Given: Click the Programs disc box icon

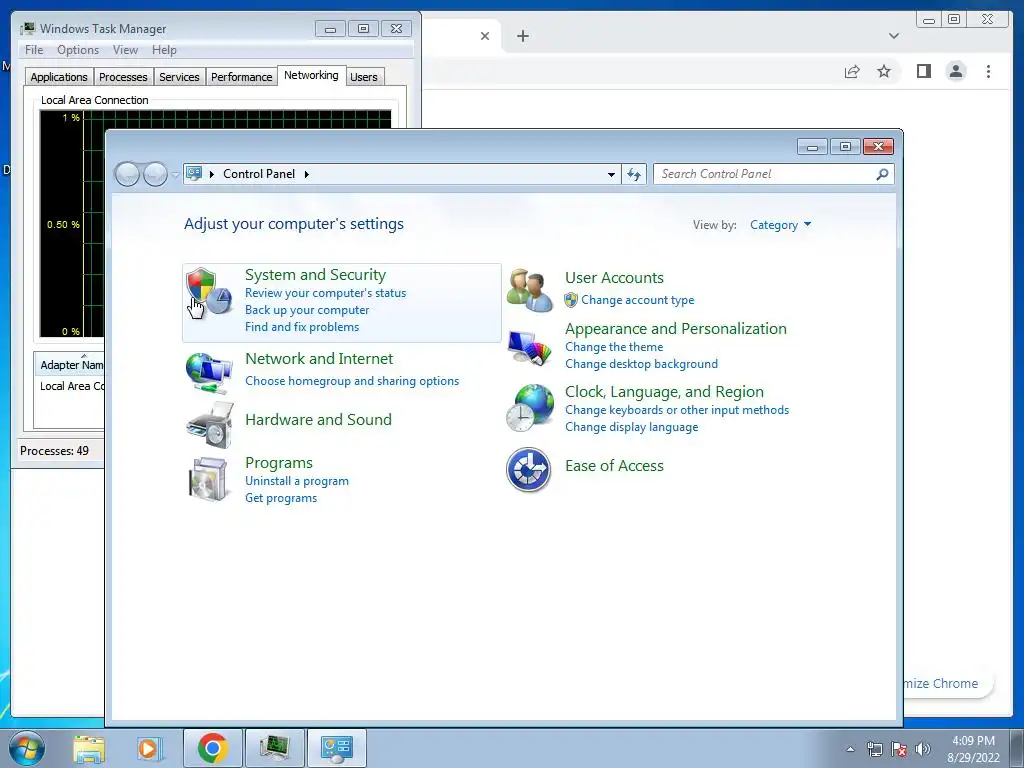Looking at the screenshot, I should coord(209,479).
